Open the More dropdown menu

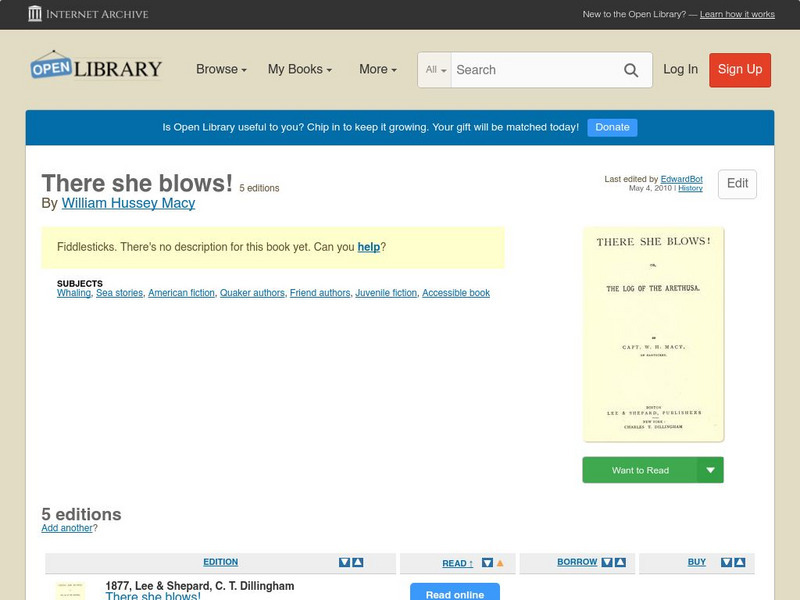(x=376, y=69)
